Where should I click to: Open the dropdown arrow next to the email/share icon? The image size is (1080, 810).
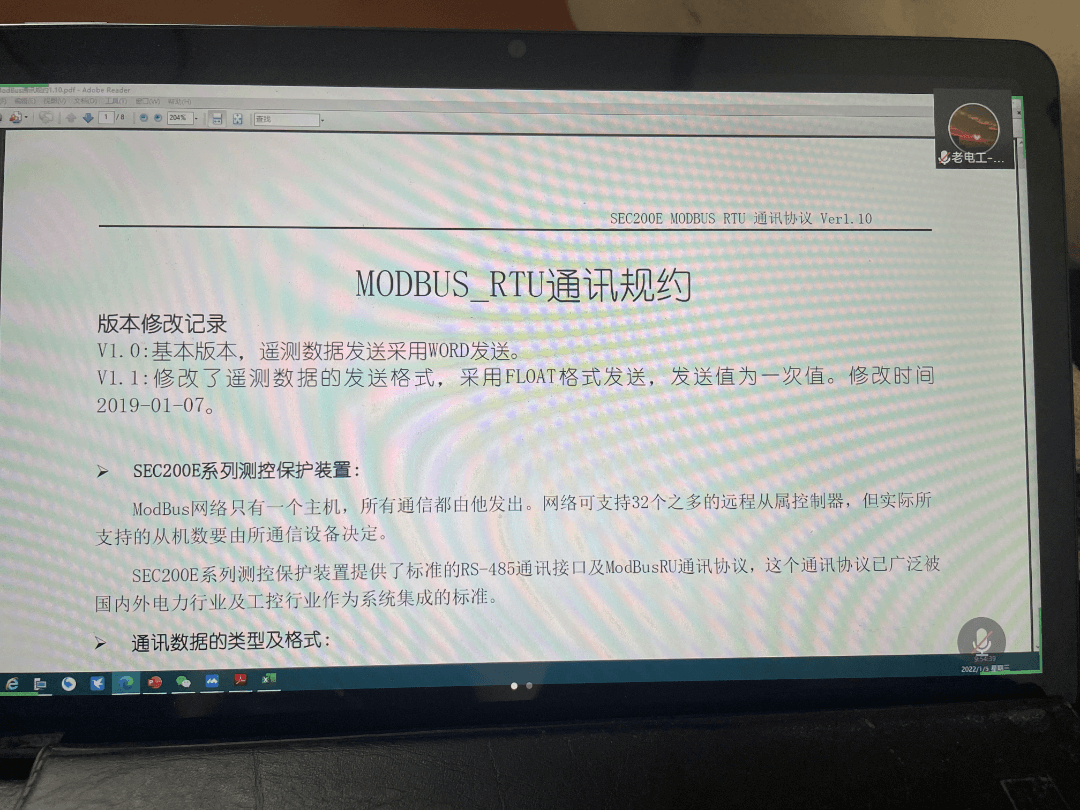coord(26,117)
